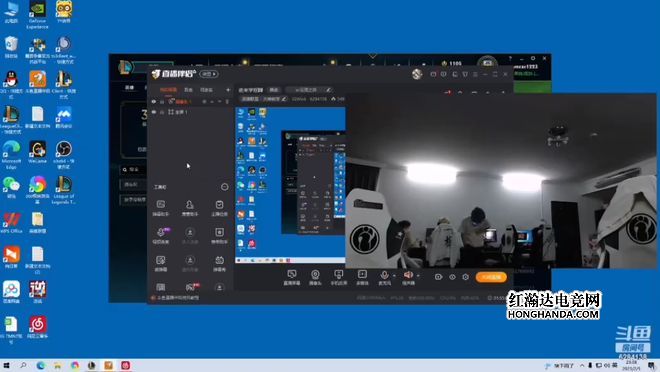Open mode pill beside streaming app logo
Image resolution: width=660 pixels, height=372 pixels.
(209, 74)
